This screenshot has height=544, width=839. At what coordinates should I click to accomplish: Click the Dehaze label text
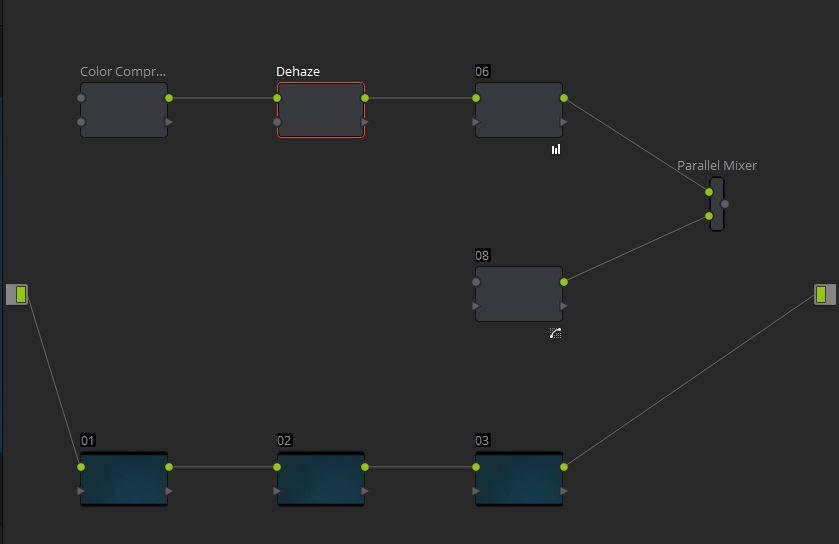click(x=298, y=72)
